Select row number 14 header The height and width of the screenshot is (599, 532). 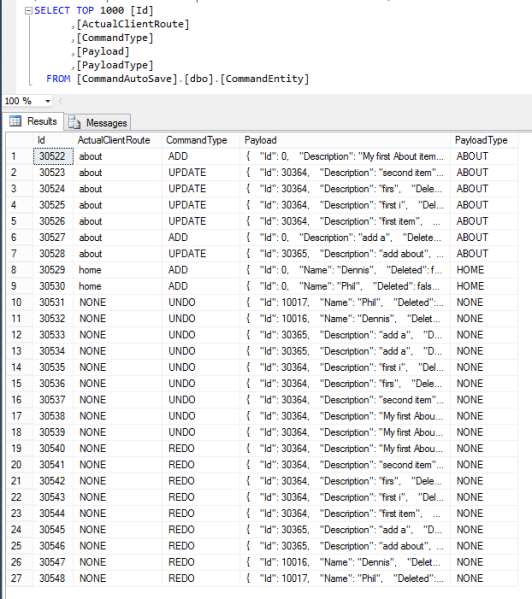click(19, 367)
